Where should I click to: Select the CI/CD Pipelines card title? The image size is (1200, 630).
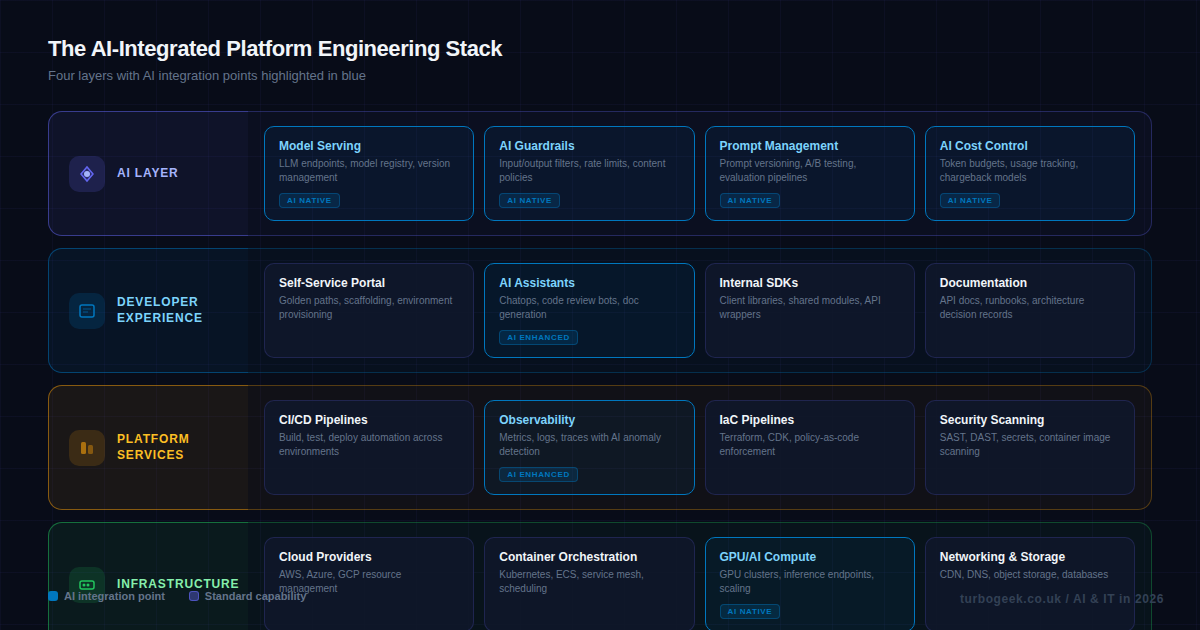tap(323, 420)
